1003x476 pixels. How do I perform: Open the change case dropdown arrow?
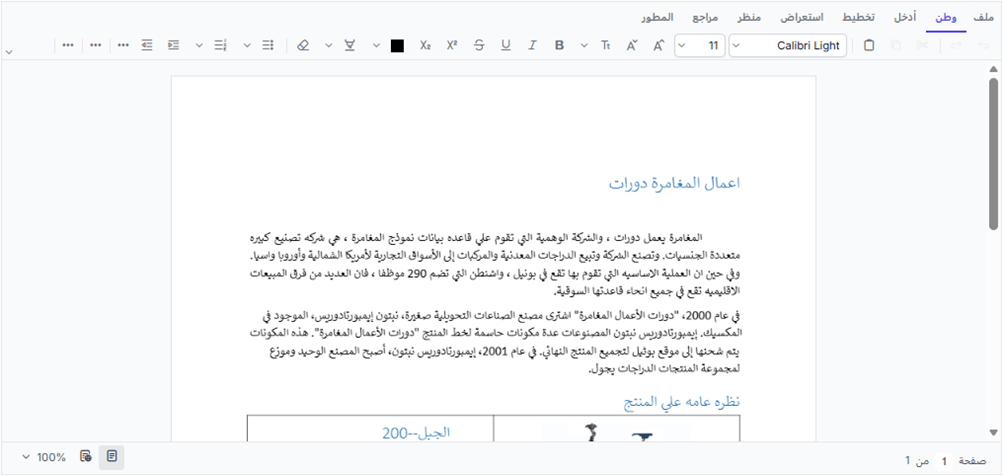pos(583,45)
